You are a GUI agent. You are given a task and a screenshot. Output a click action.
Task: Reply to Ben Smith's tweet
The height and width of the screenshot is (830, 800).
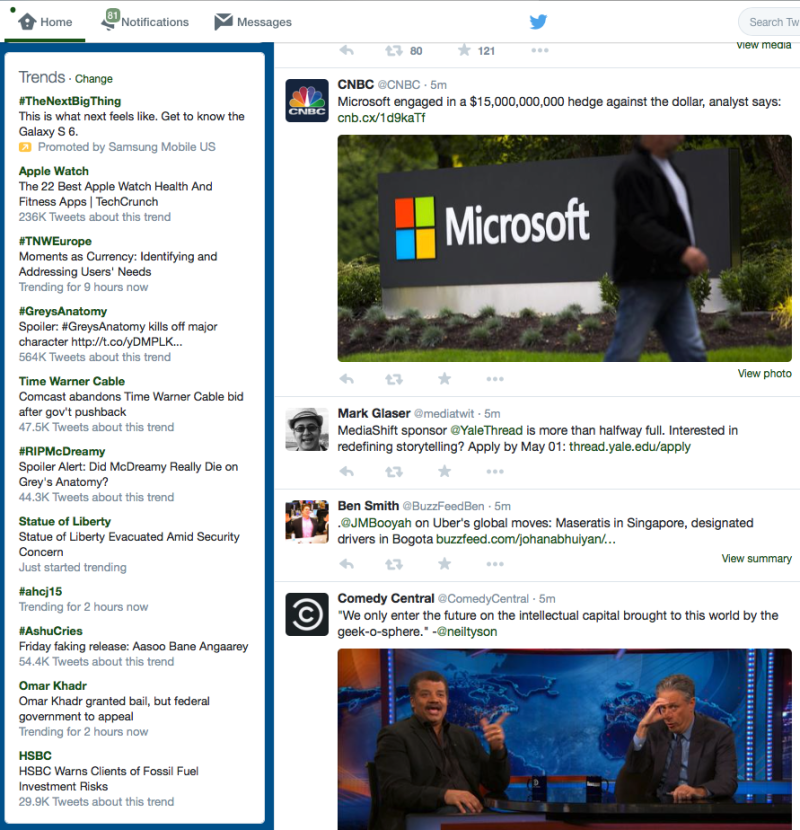(346, 563)
